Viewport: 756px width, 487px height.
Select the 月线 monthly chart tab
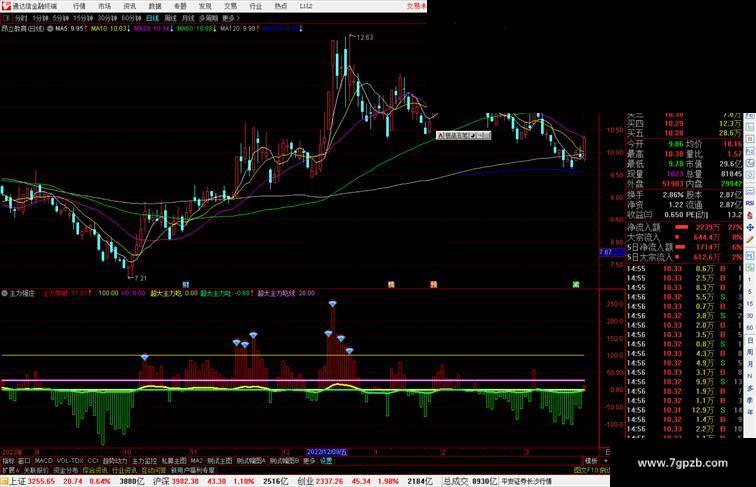188,18
